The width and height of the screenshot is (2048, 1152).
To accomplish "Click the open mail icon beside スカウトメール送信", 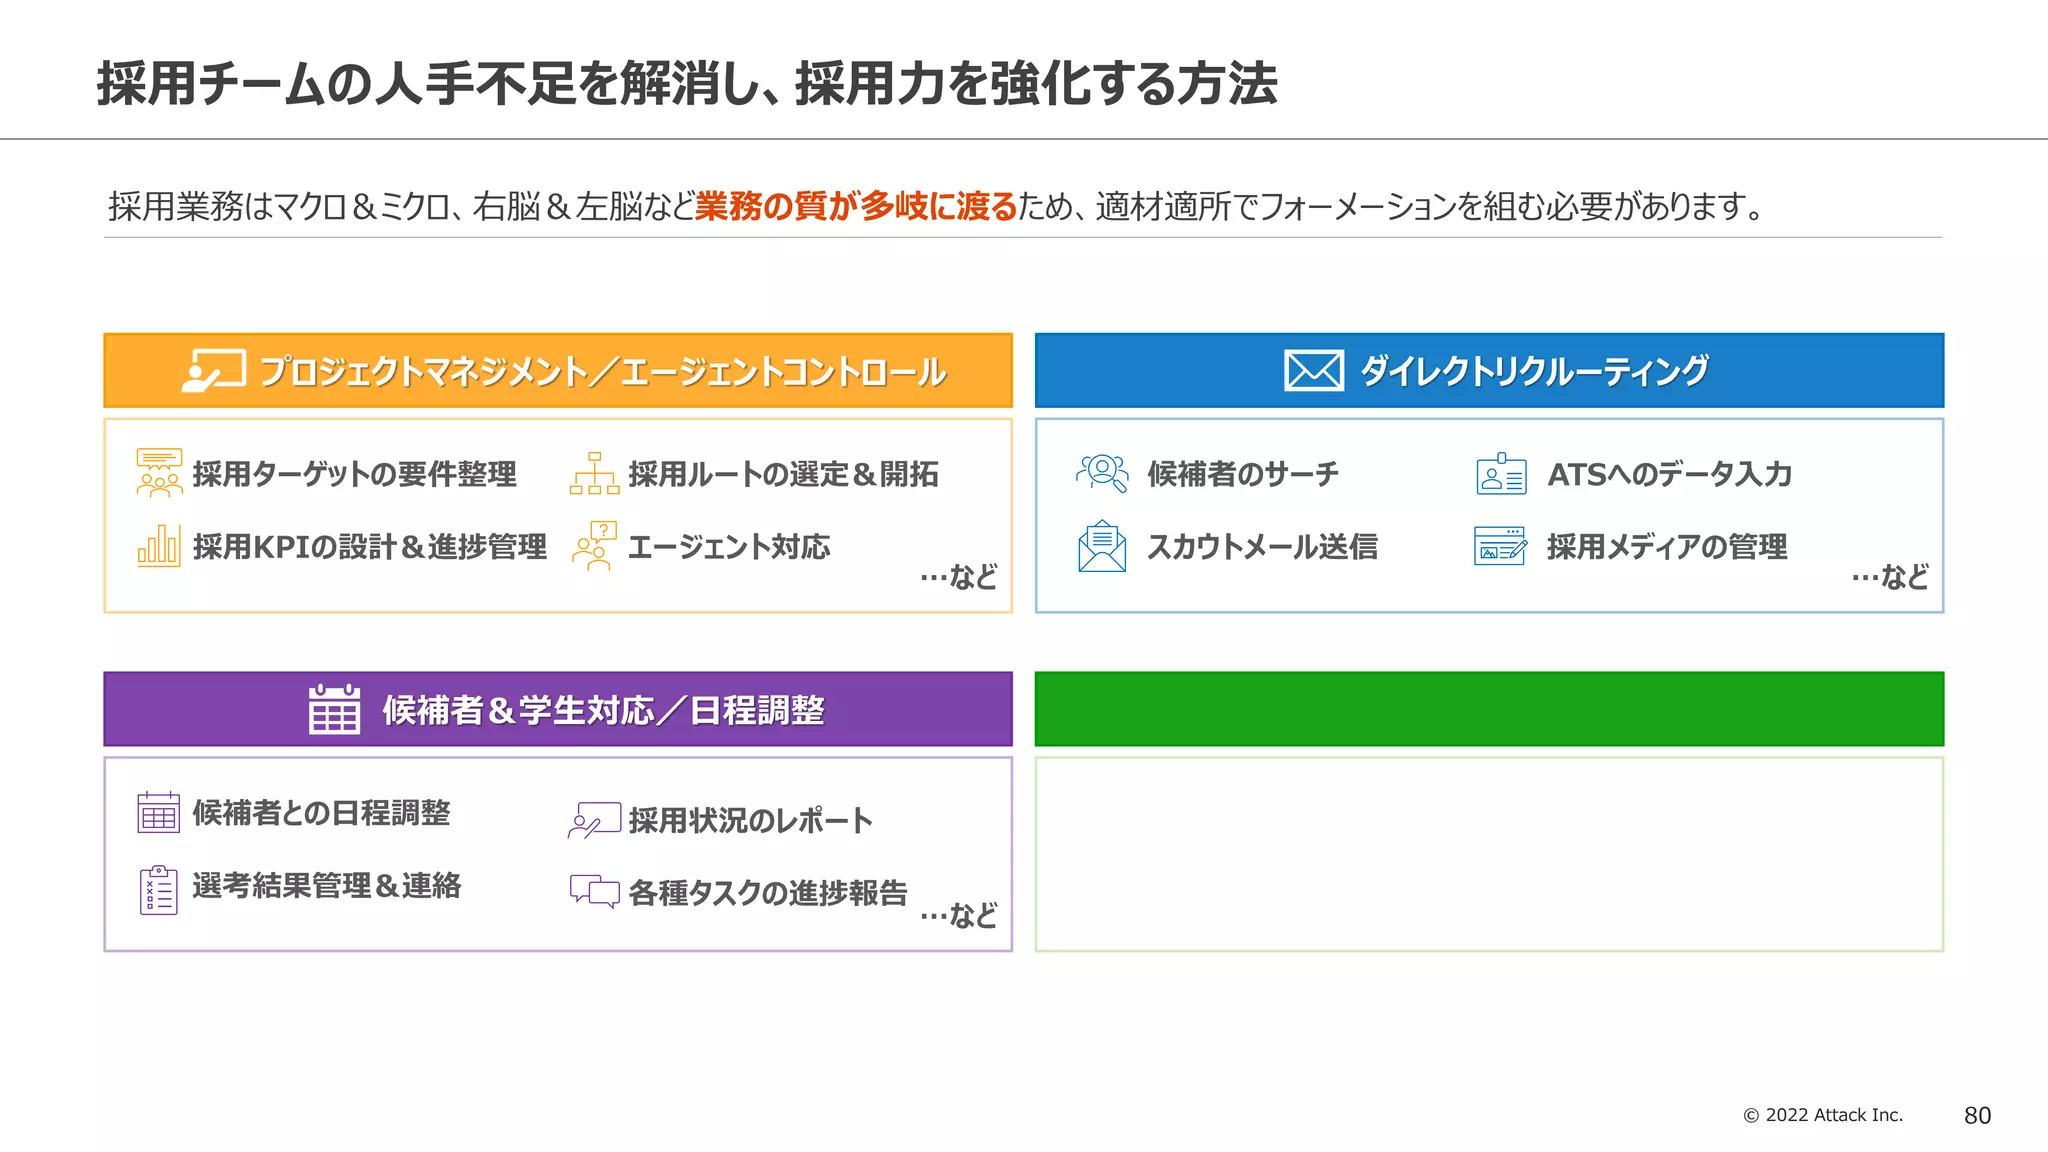I will pyautogui.click(x=1102, y=546).
